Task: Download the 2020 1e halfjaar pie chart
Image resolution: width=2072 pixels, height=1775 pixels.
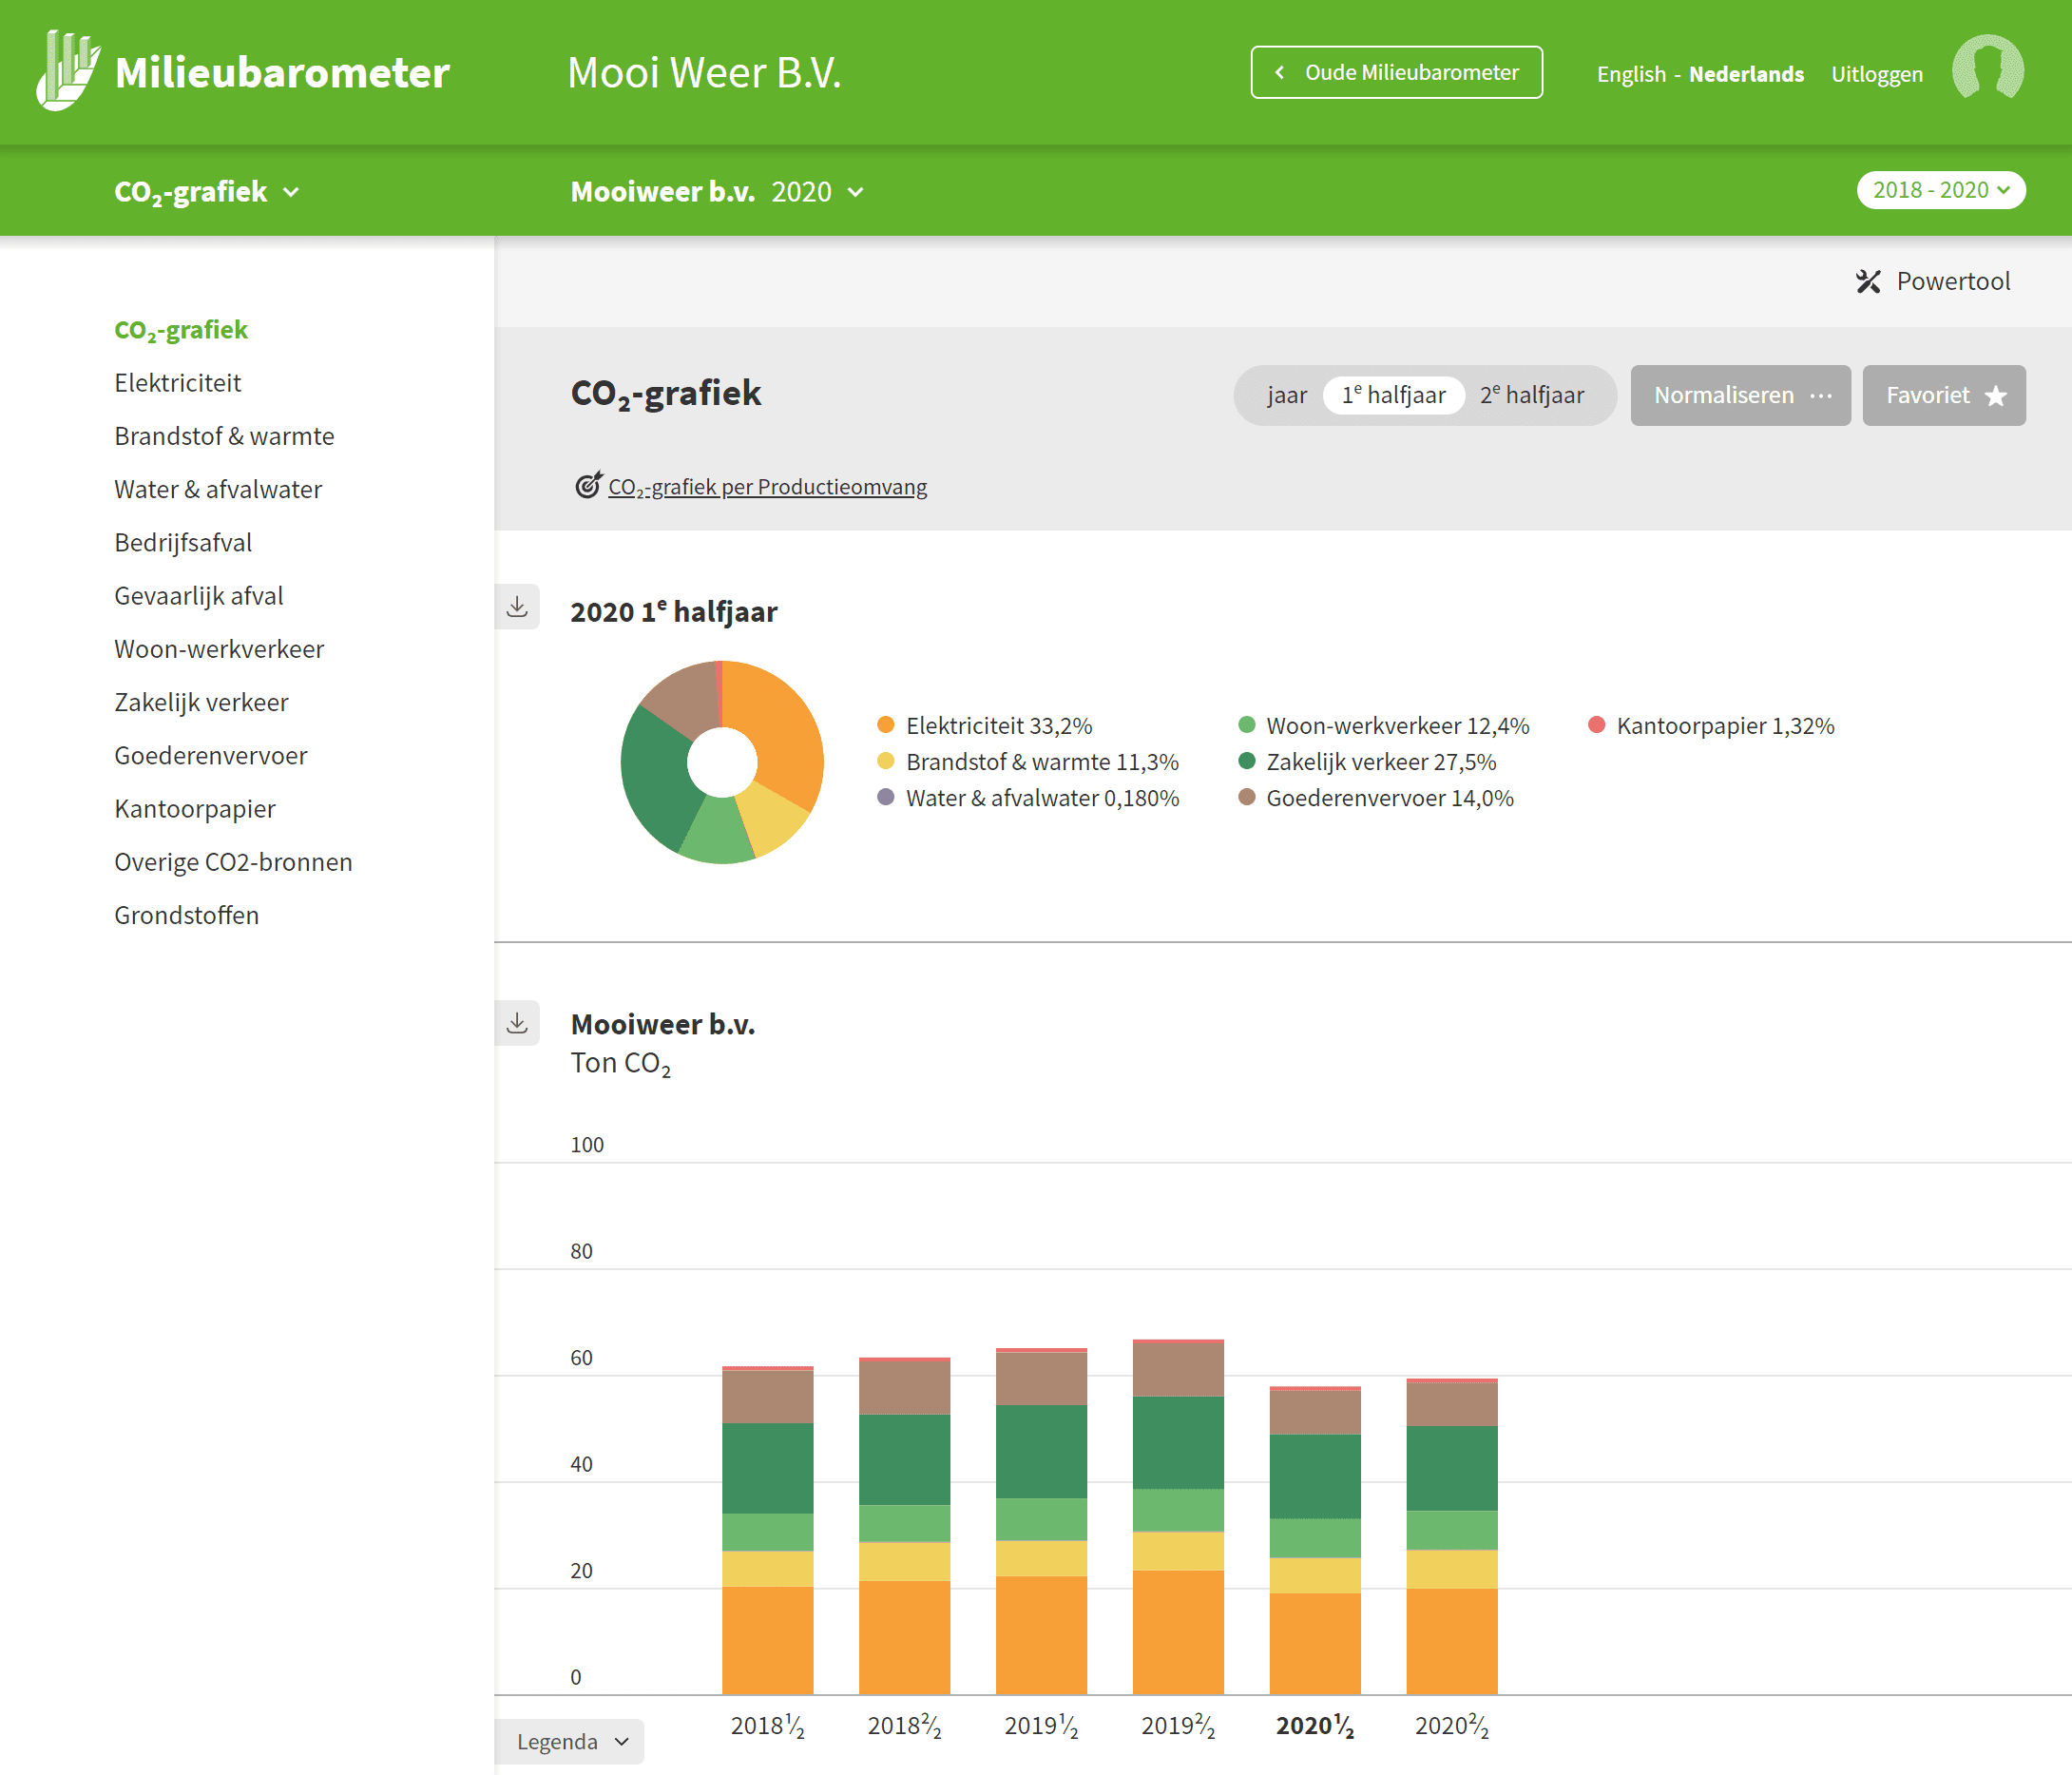Action: 517,607
